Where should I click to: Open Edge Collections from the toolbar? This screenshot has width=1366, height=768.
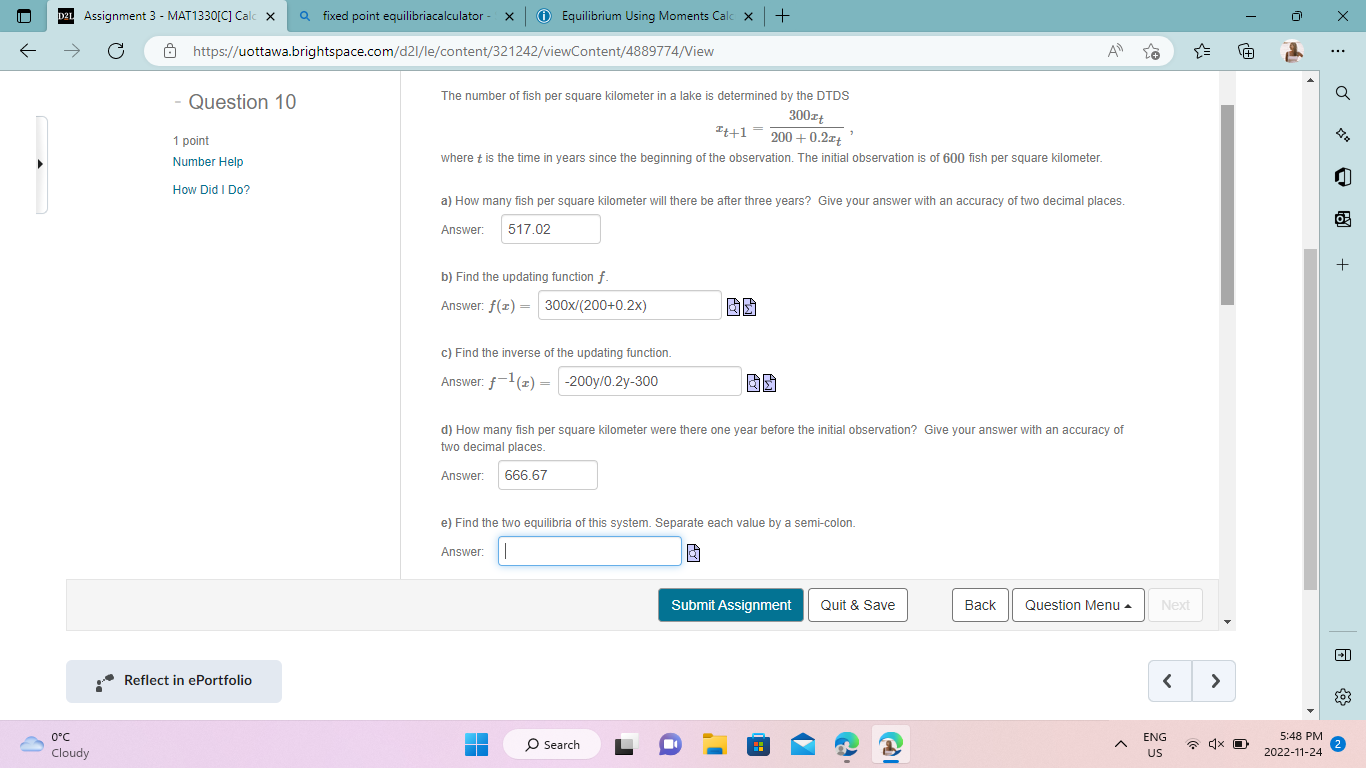(x=1245, y=49)
